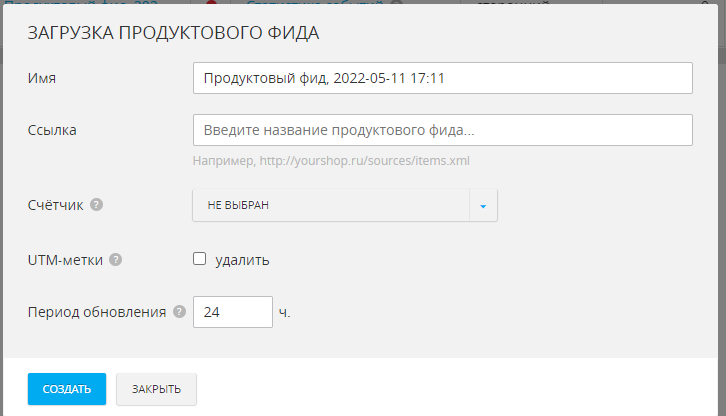The width and height of the screenshot is (726, 416).
Task: Click the ч. hours unit label
Action: pyautogui.click(x=284, y=312)
